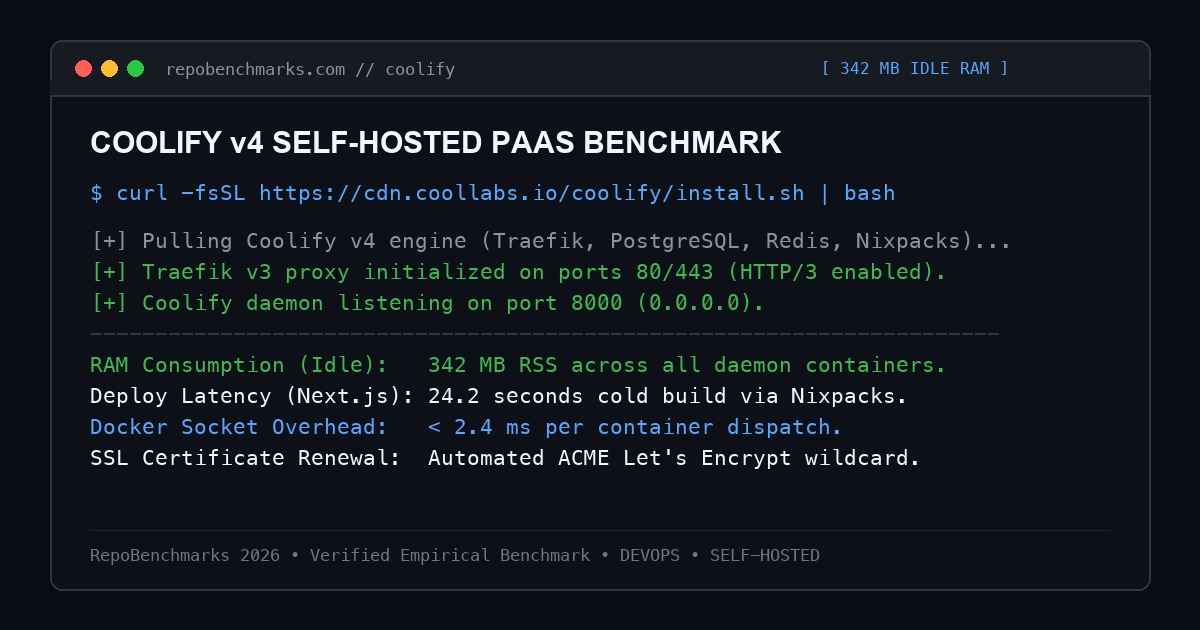Click the yellow minimize dot

click(x=109, y=69)
